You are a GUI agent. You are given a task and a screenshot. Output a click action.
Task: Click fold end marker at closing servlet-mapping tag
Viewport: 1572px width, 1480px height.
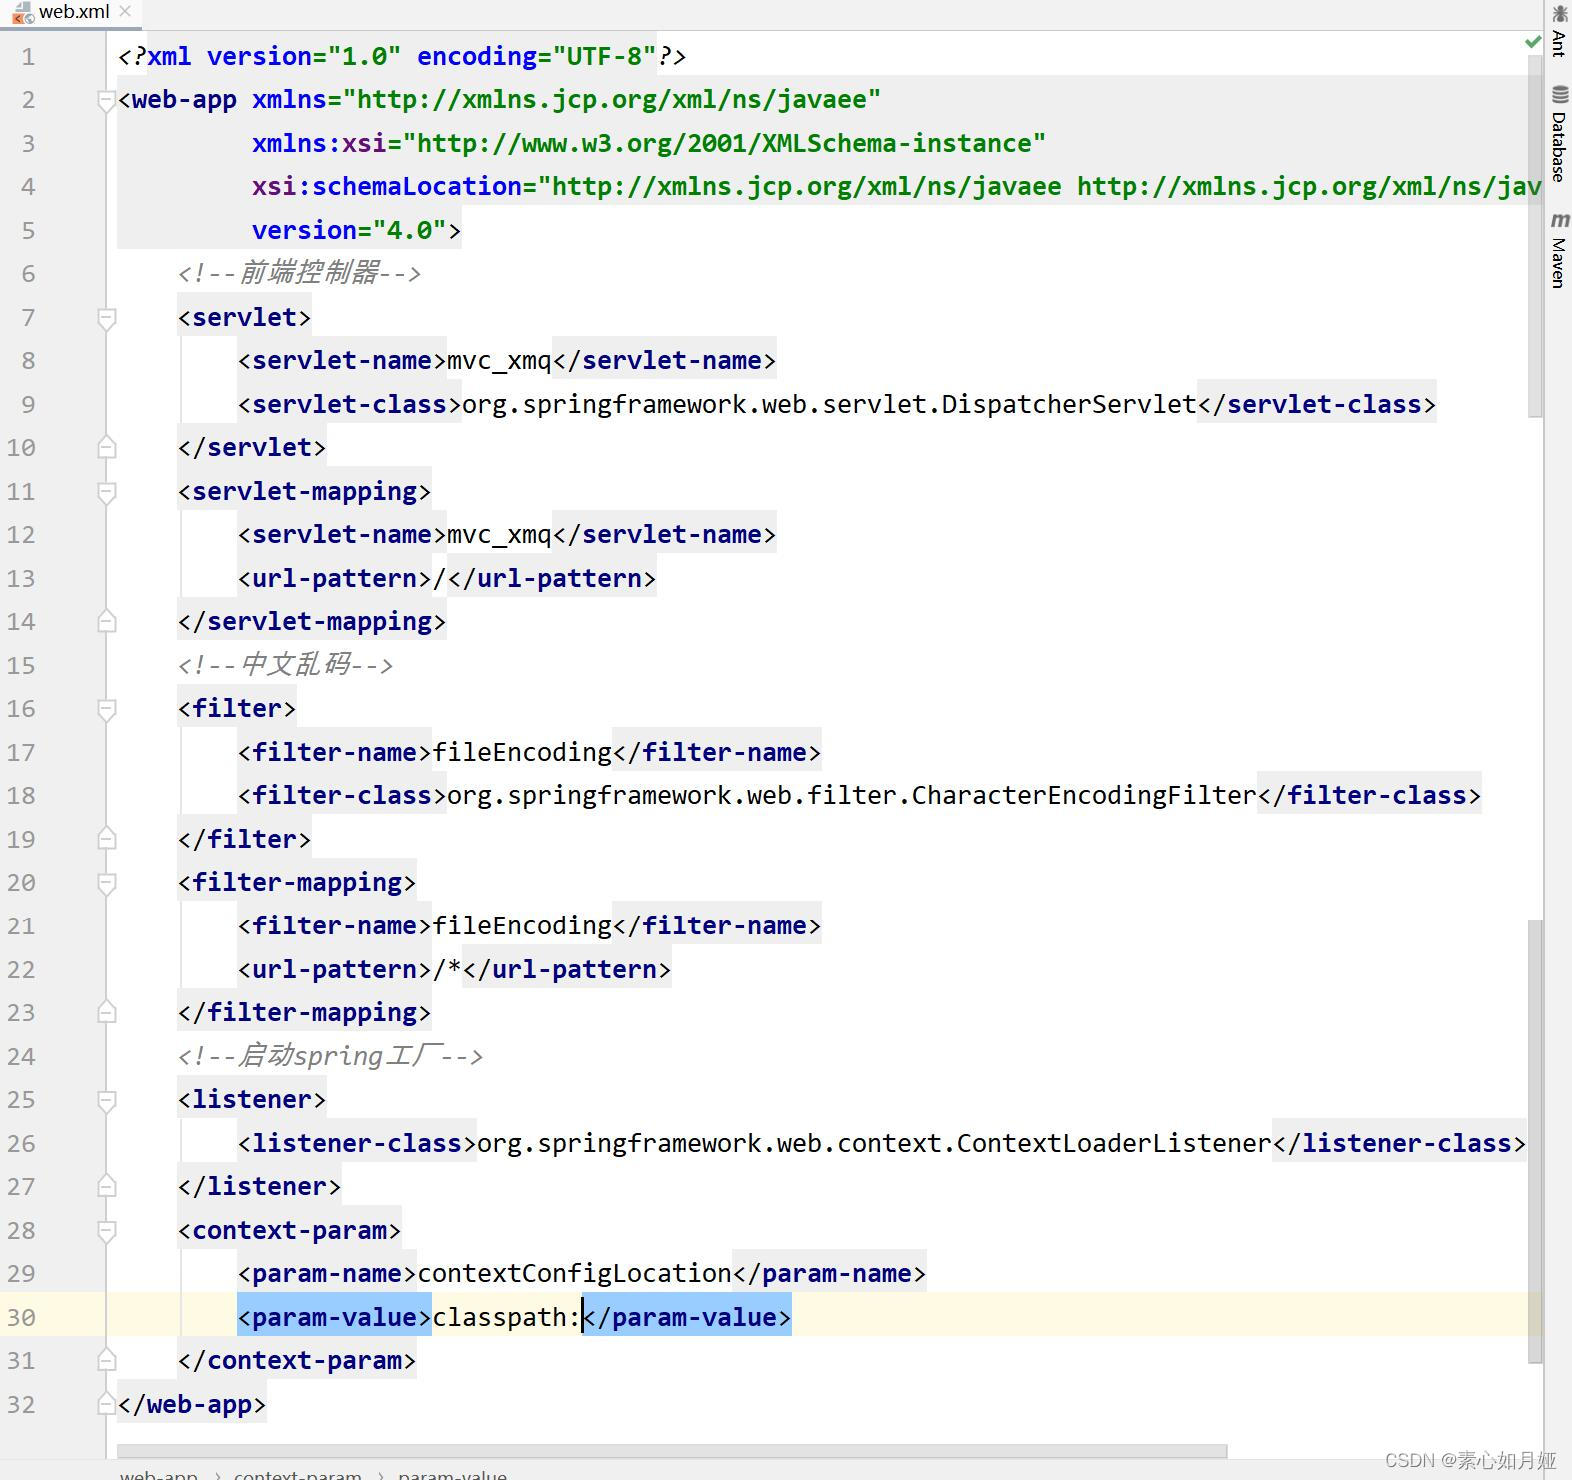tap(106, 622)
